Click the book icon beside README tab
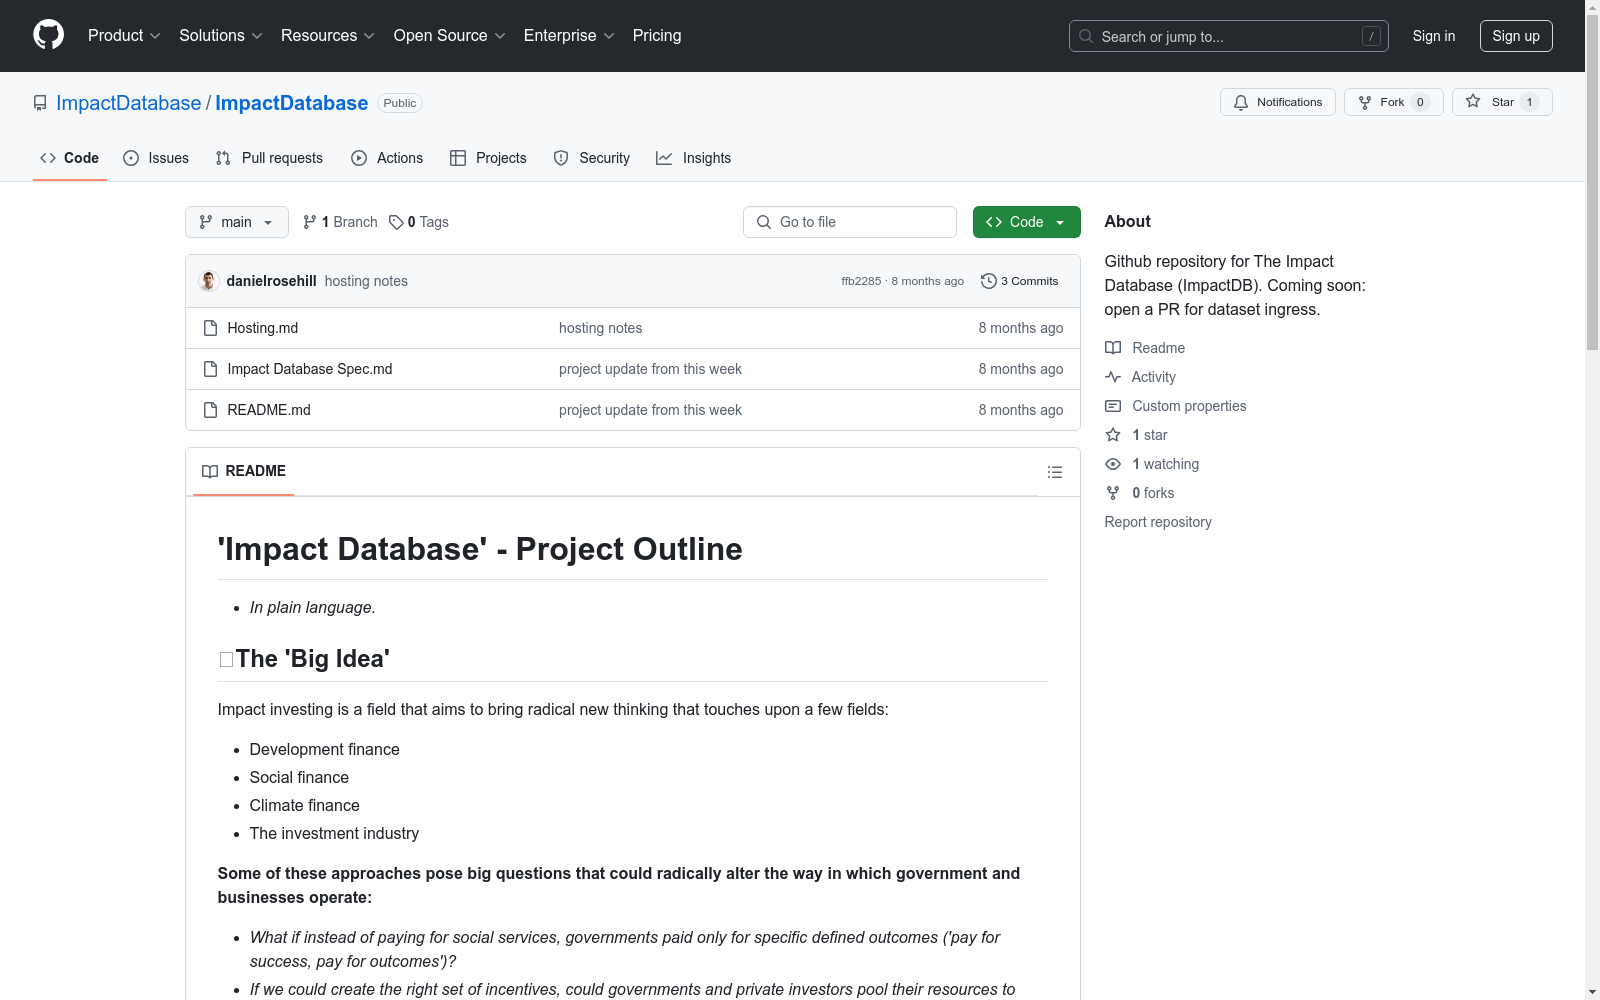Viewport: 1600px width, 1000px height. tap(210, 471)
